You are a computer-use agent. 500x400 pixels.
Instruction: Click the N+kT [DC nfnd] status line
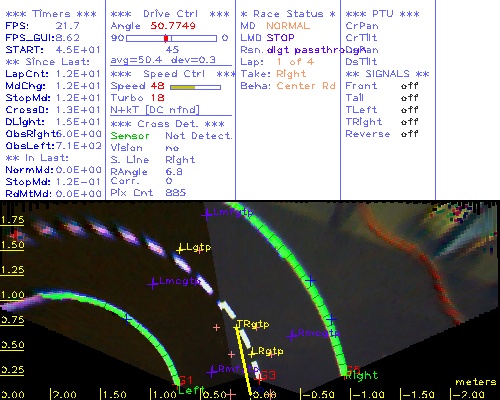coord(155,110)
